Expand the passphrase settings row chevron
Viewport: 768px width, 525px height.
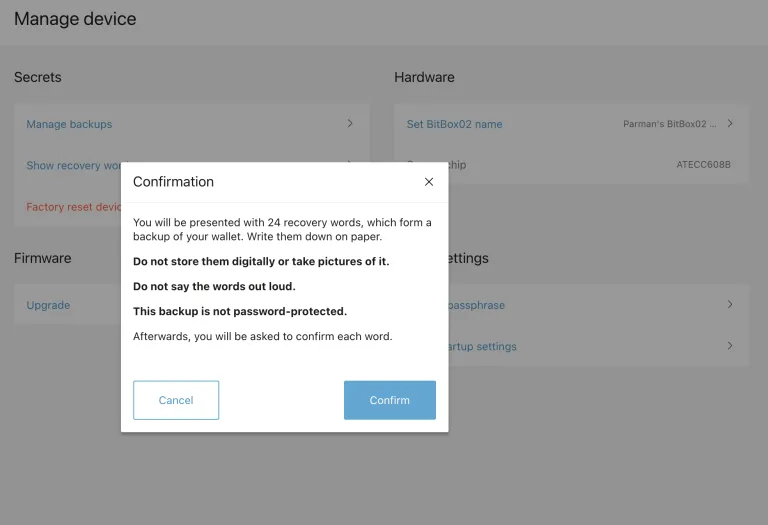[730, 305]
